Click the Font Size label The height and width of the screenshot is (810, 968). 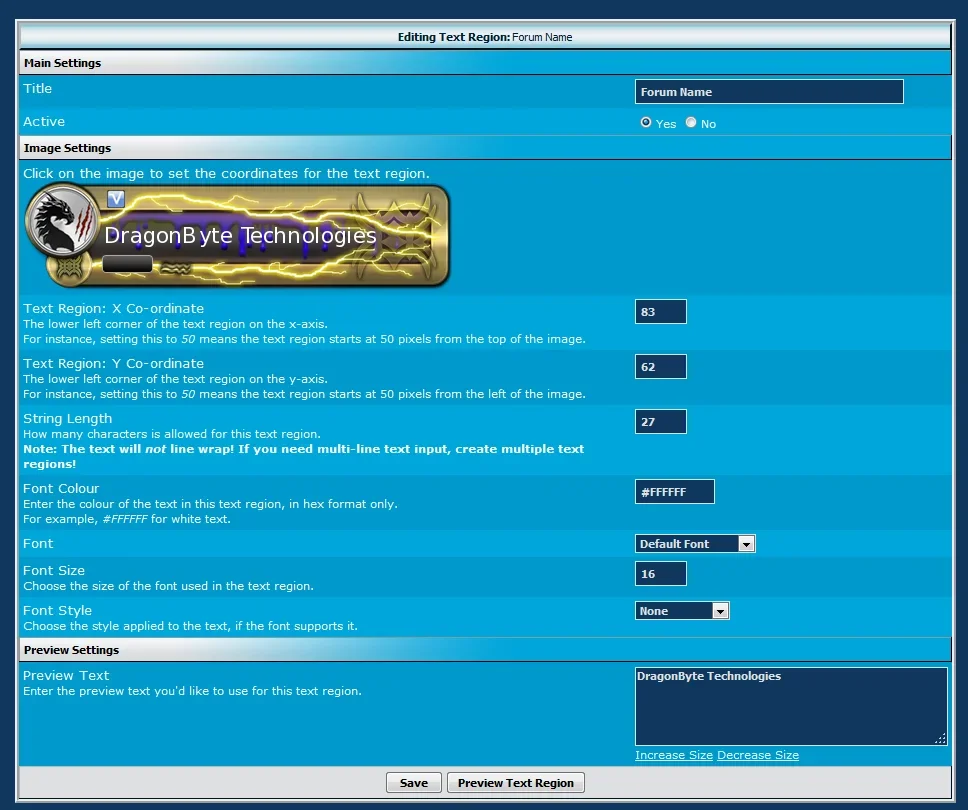(x=54, y=570)
